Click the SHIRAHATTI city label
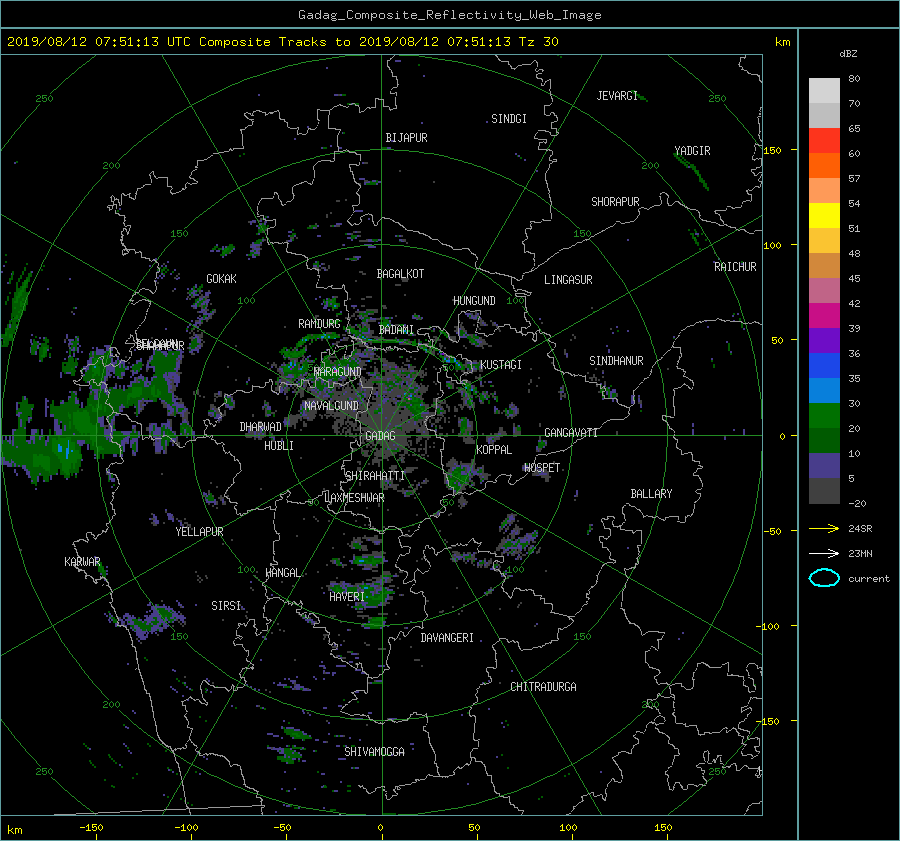This screenshot has height=841, width=900. click(x=375, y=476)
